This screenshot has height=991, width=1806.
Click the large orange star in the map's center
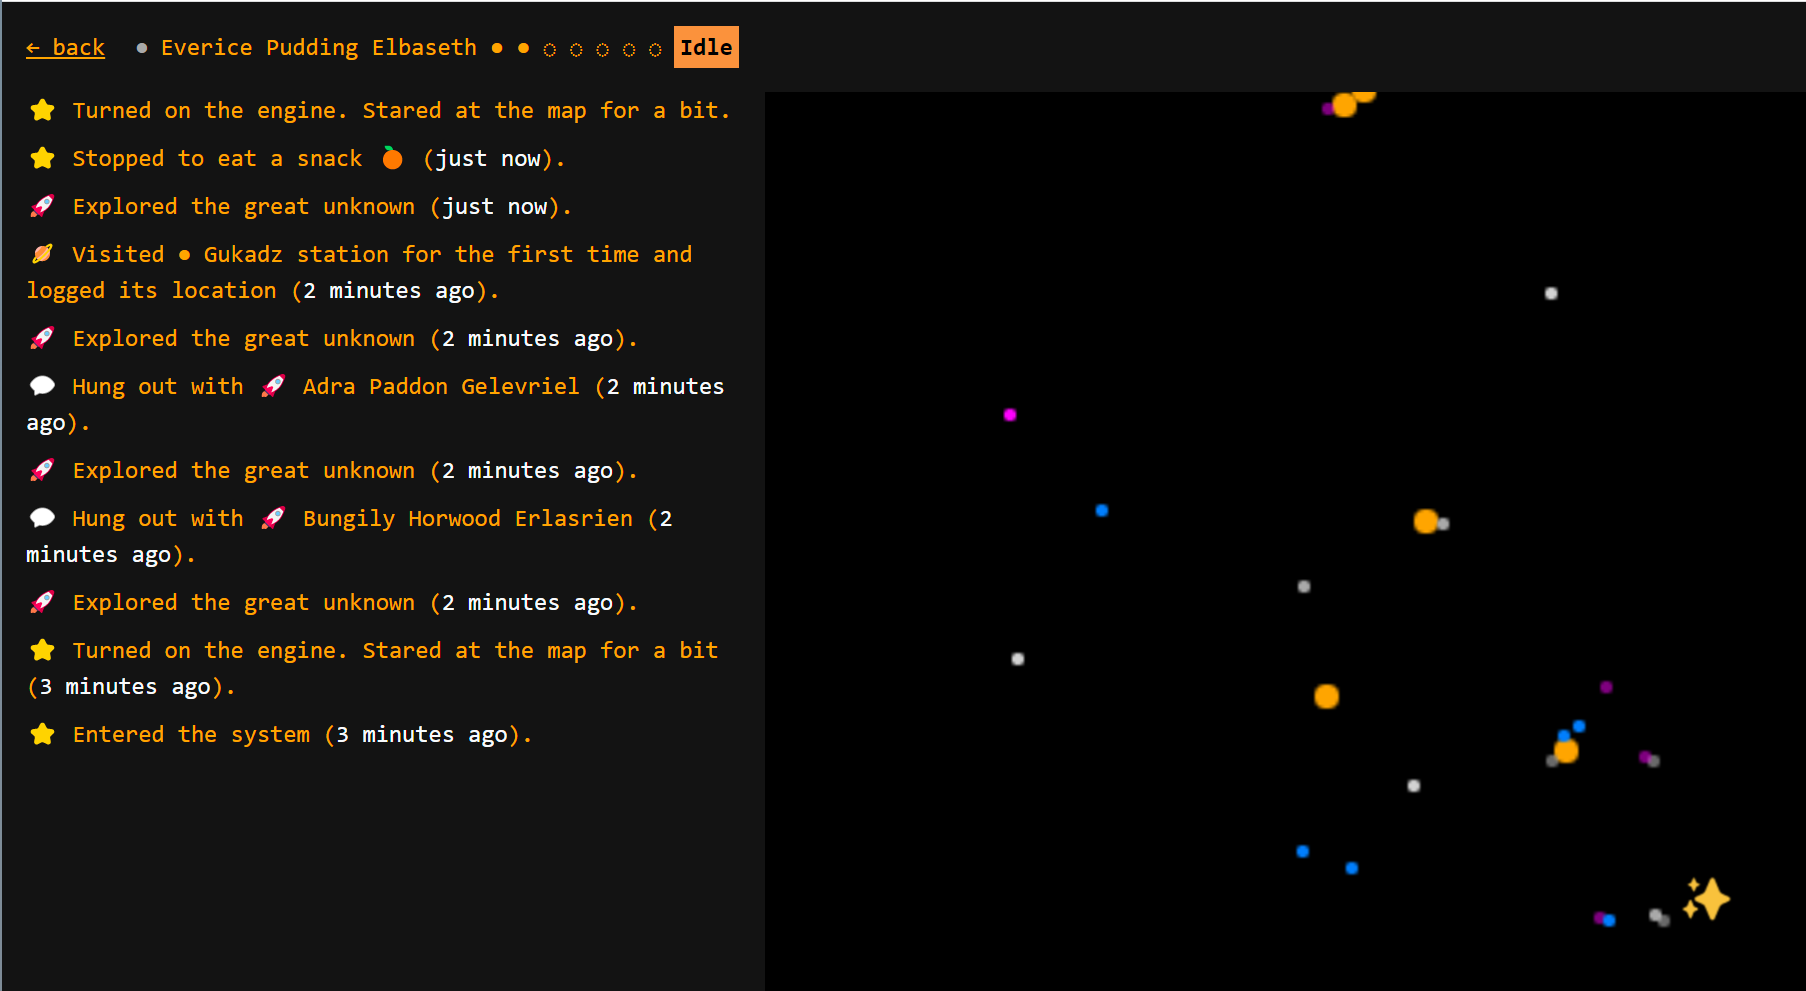point(1326,697)
